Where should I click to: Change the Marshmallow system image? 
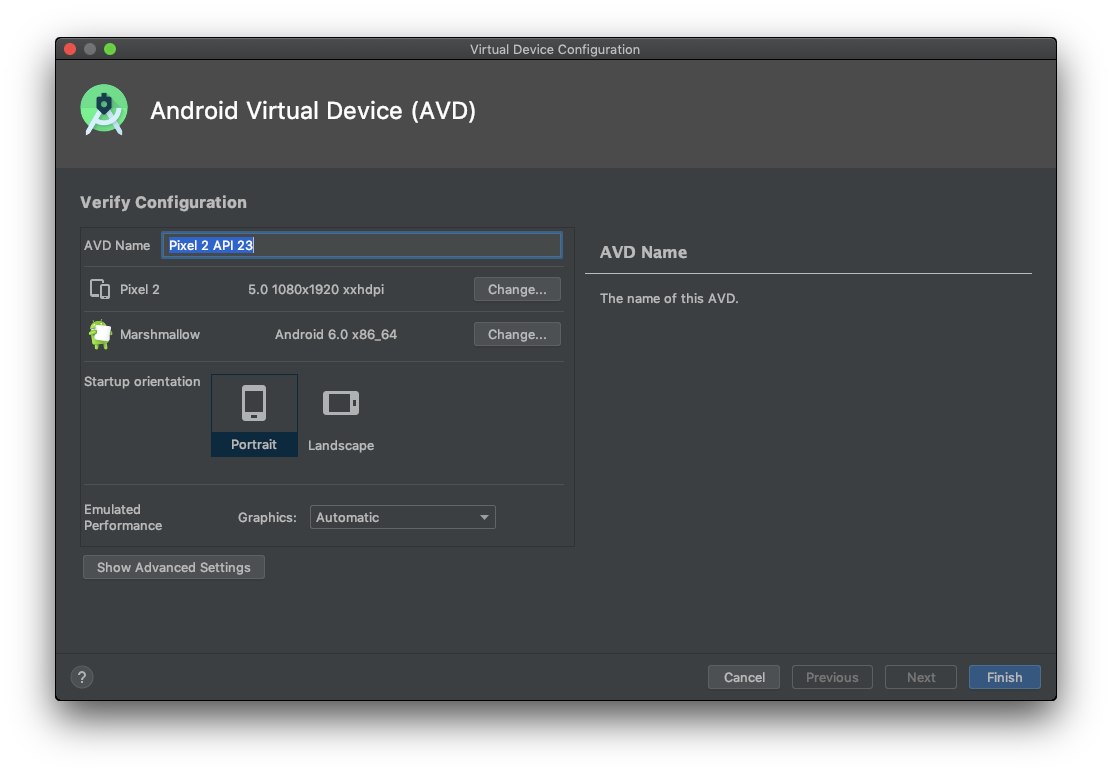[x=517, y=334]
